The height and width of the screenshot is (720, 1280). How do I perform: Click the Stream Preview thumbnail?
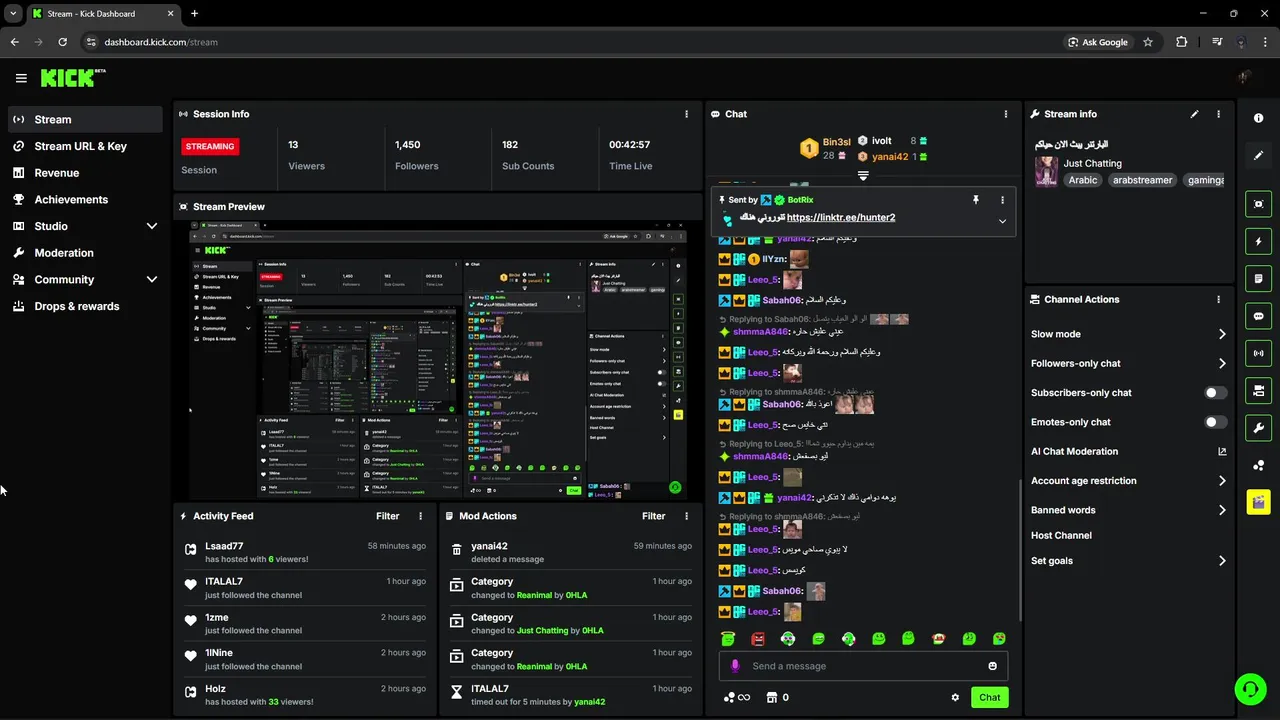coord(438,361)
